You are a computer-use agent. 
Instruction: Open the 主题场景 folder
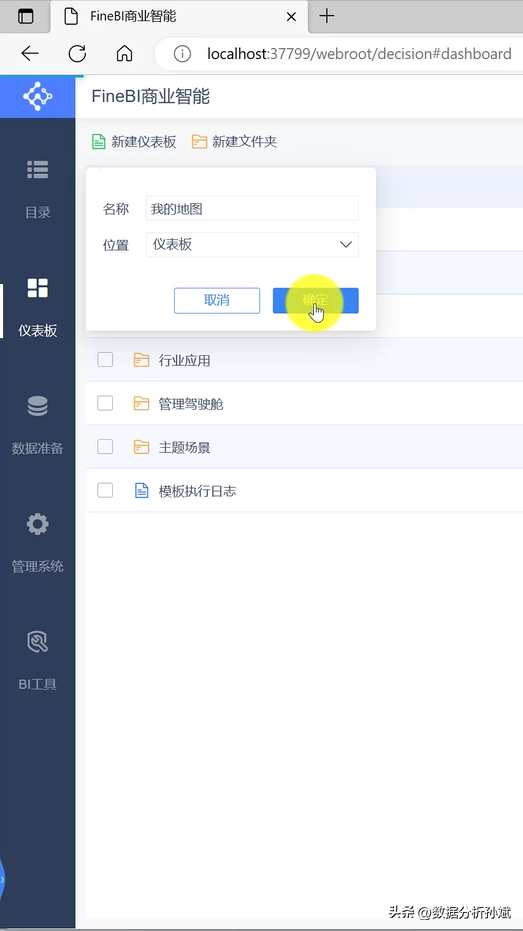(184, 448)
